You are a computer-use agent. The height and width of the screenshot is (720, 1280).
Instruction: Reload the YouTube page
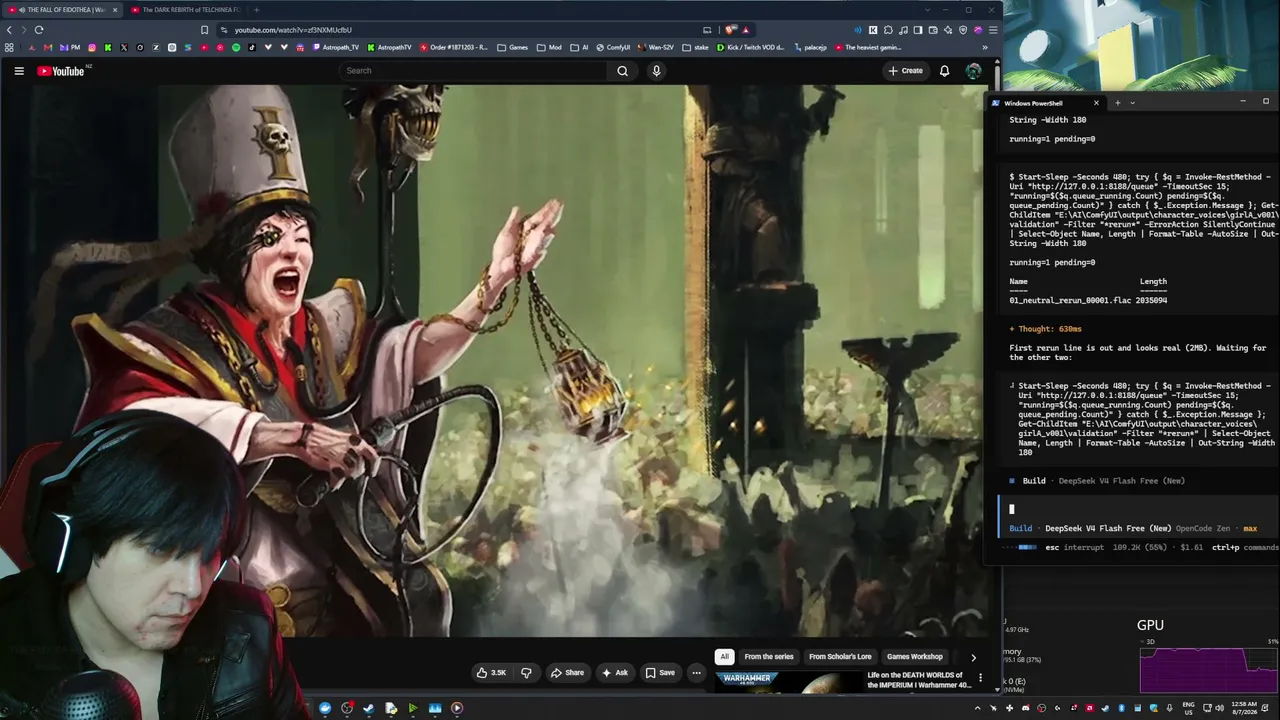39,30
